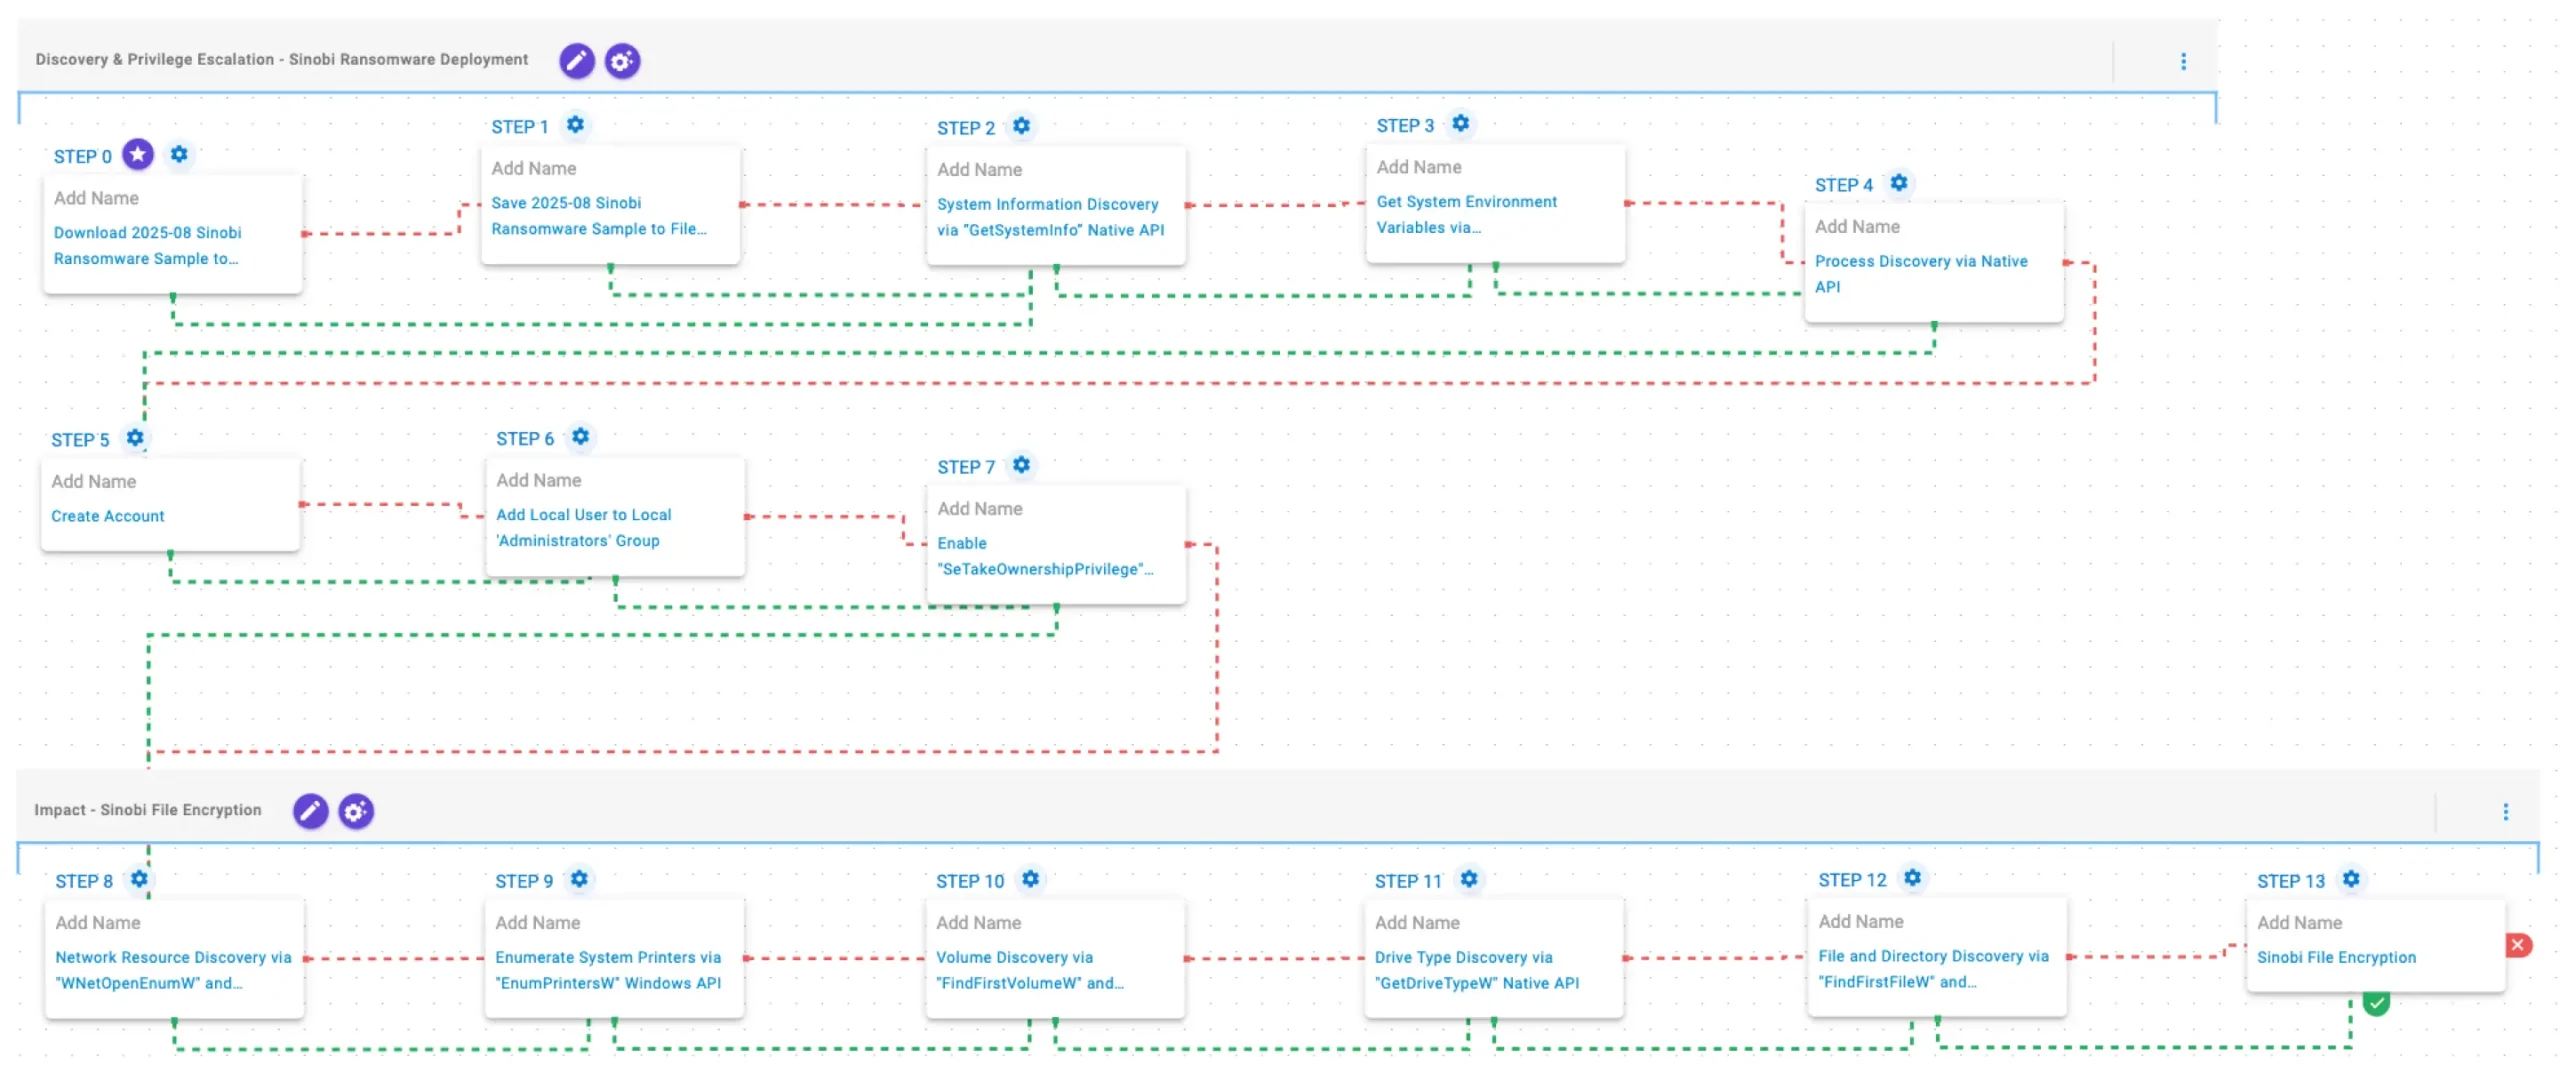Open three-dot menu for Discovery phase
The image size is (2560, 1065).
tap(2183, 62)
